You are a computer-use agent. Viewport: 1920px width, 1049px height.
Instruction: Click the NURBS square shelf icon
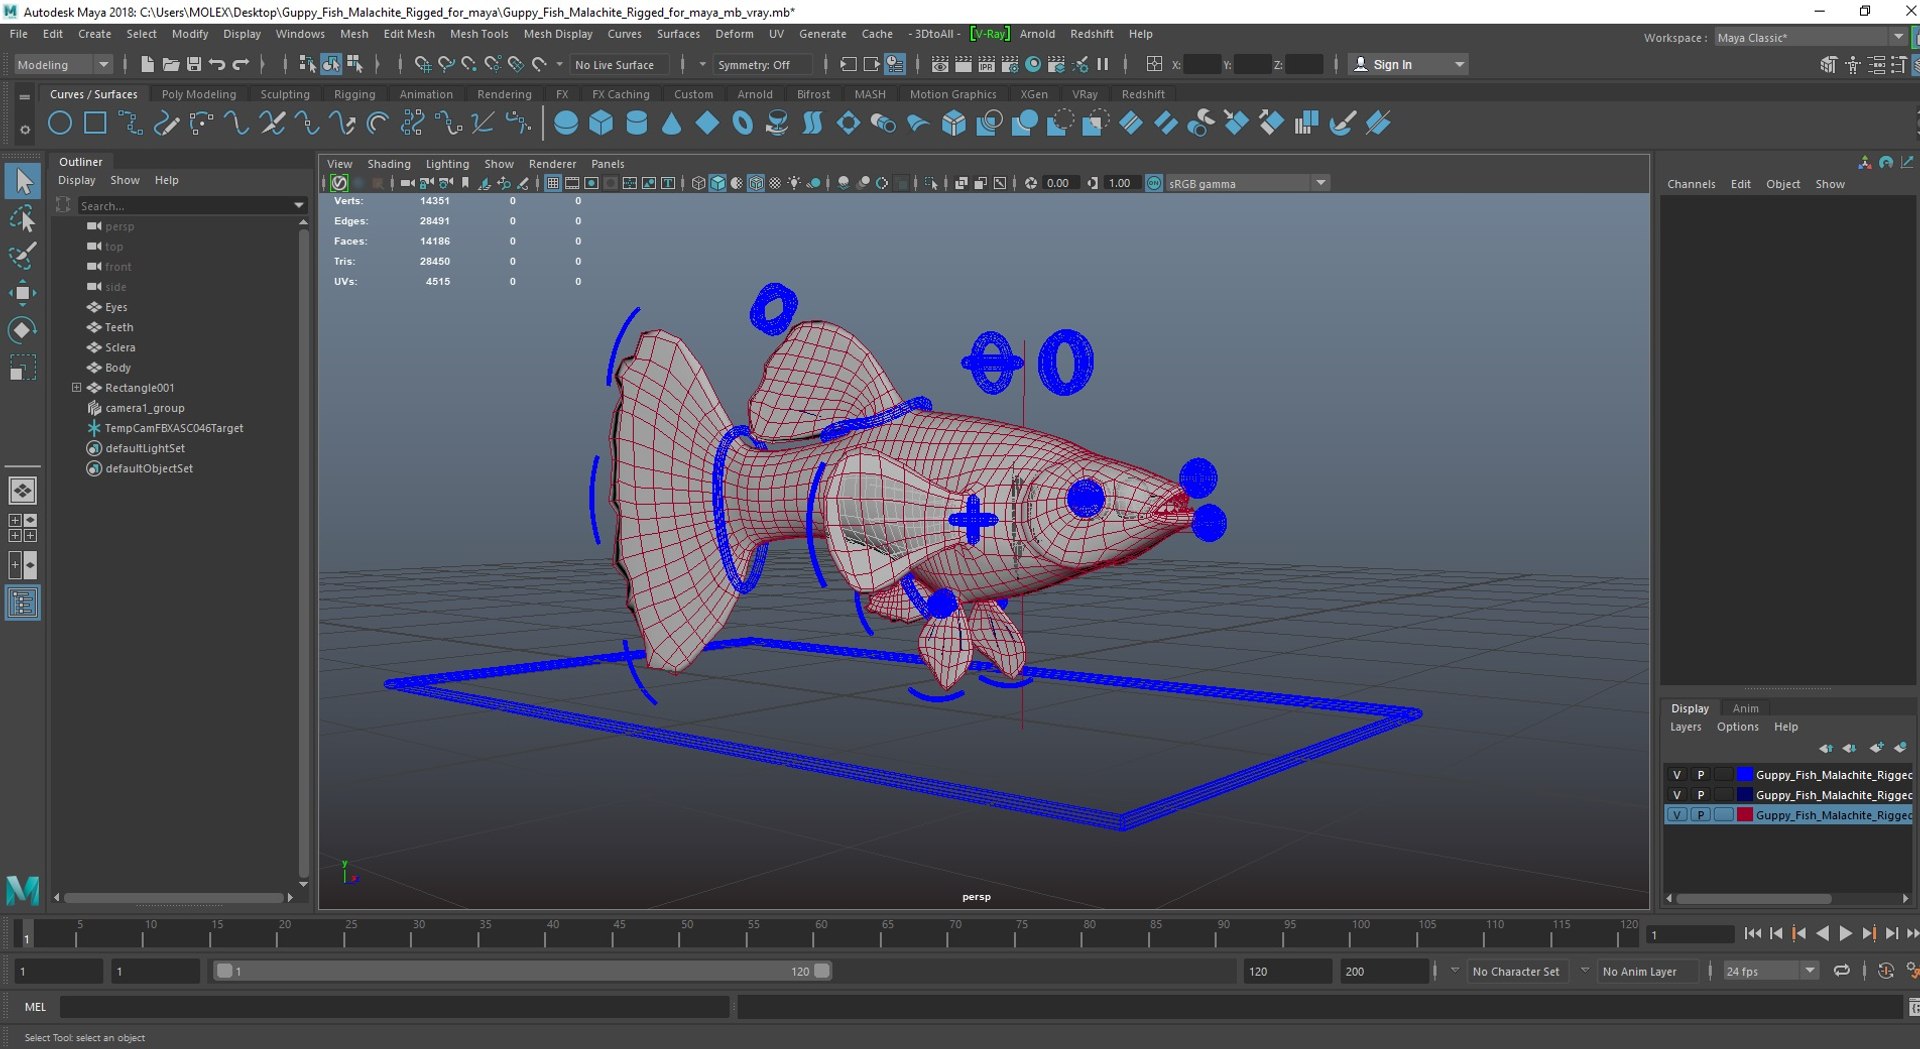[95, 123]
